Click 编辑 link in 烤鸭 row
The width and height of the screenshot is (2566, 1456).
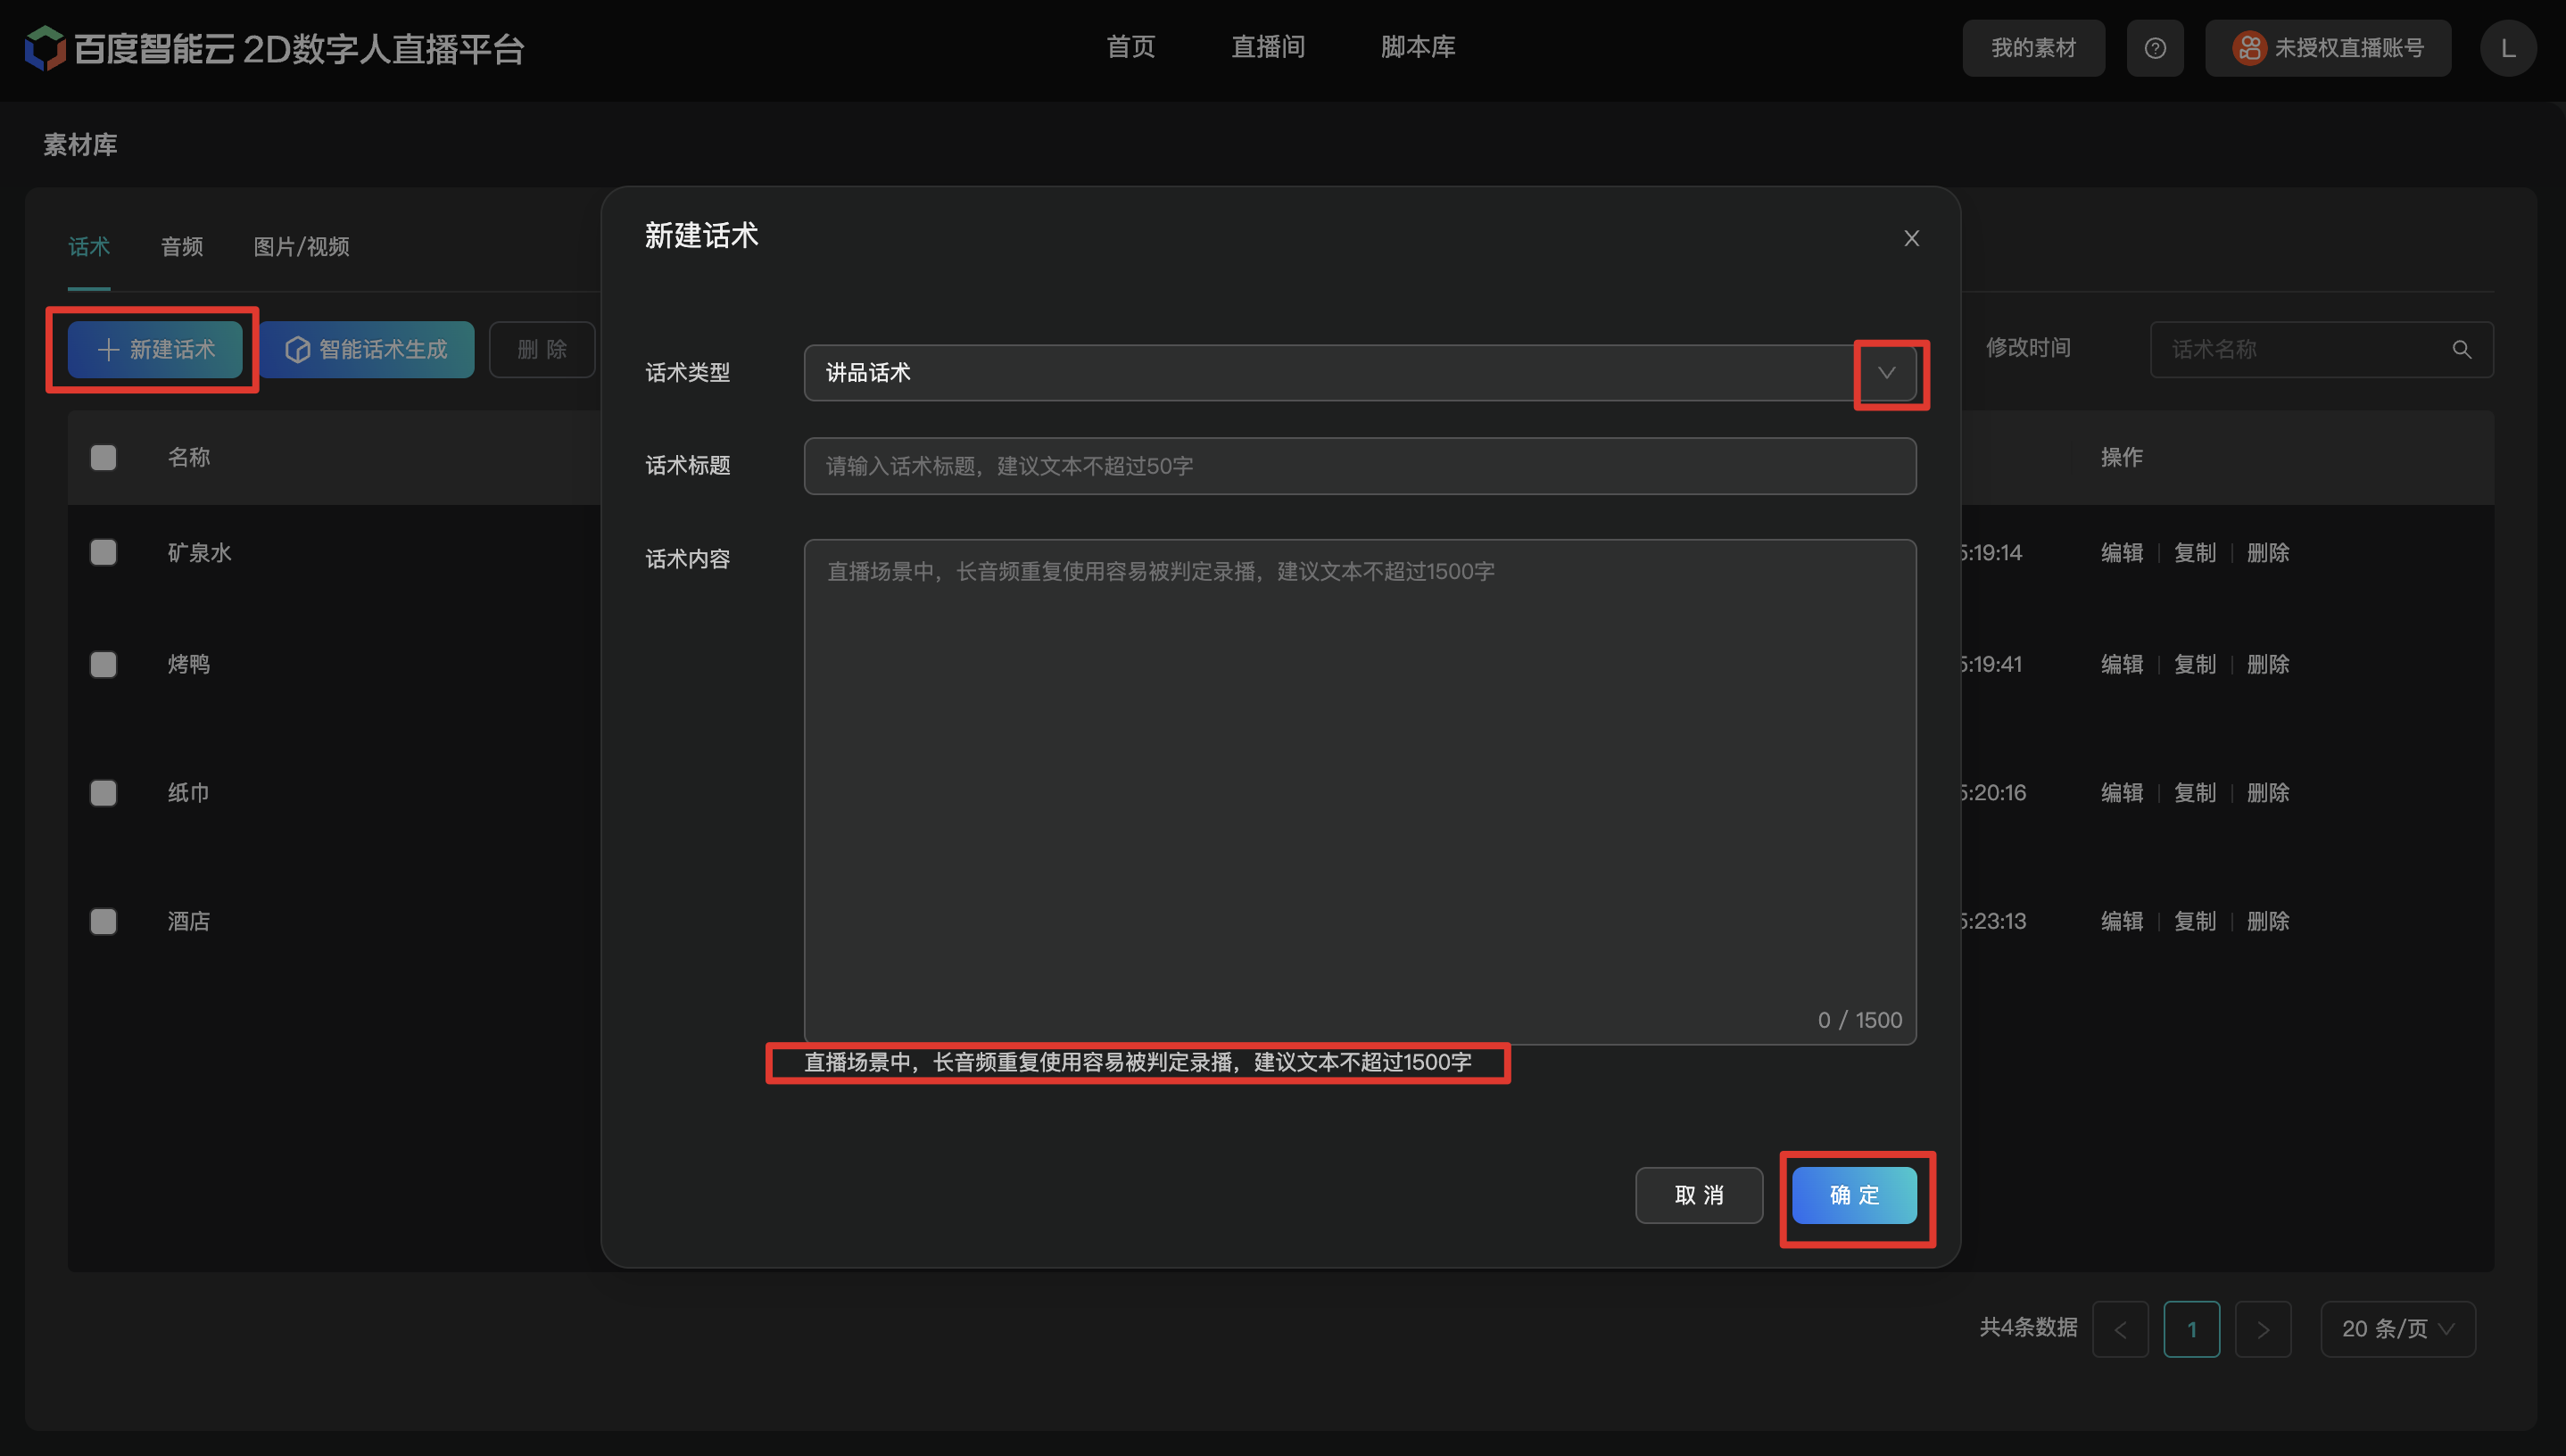[x=2122, y=664]
